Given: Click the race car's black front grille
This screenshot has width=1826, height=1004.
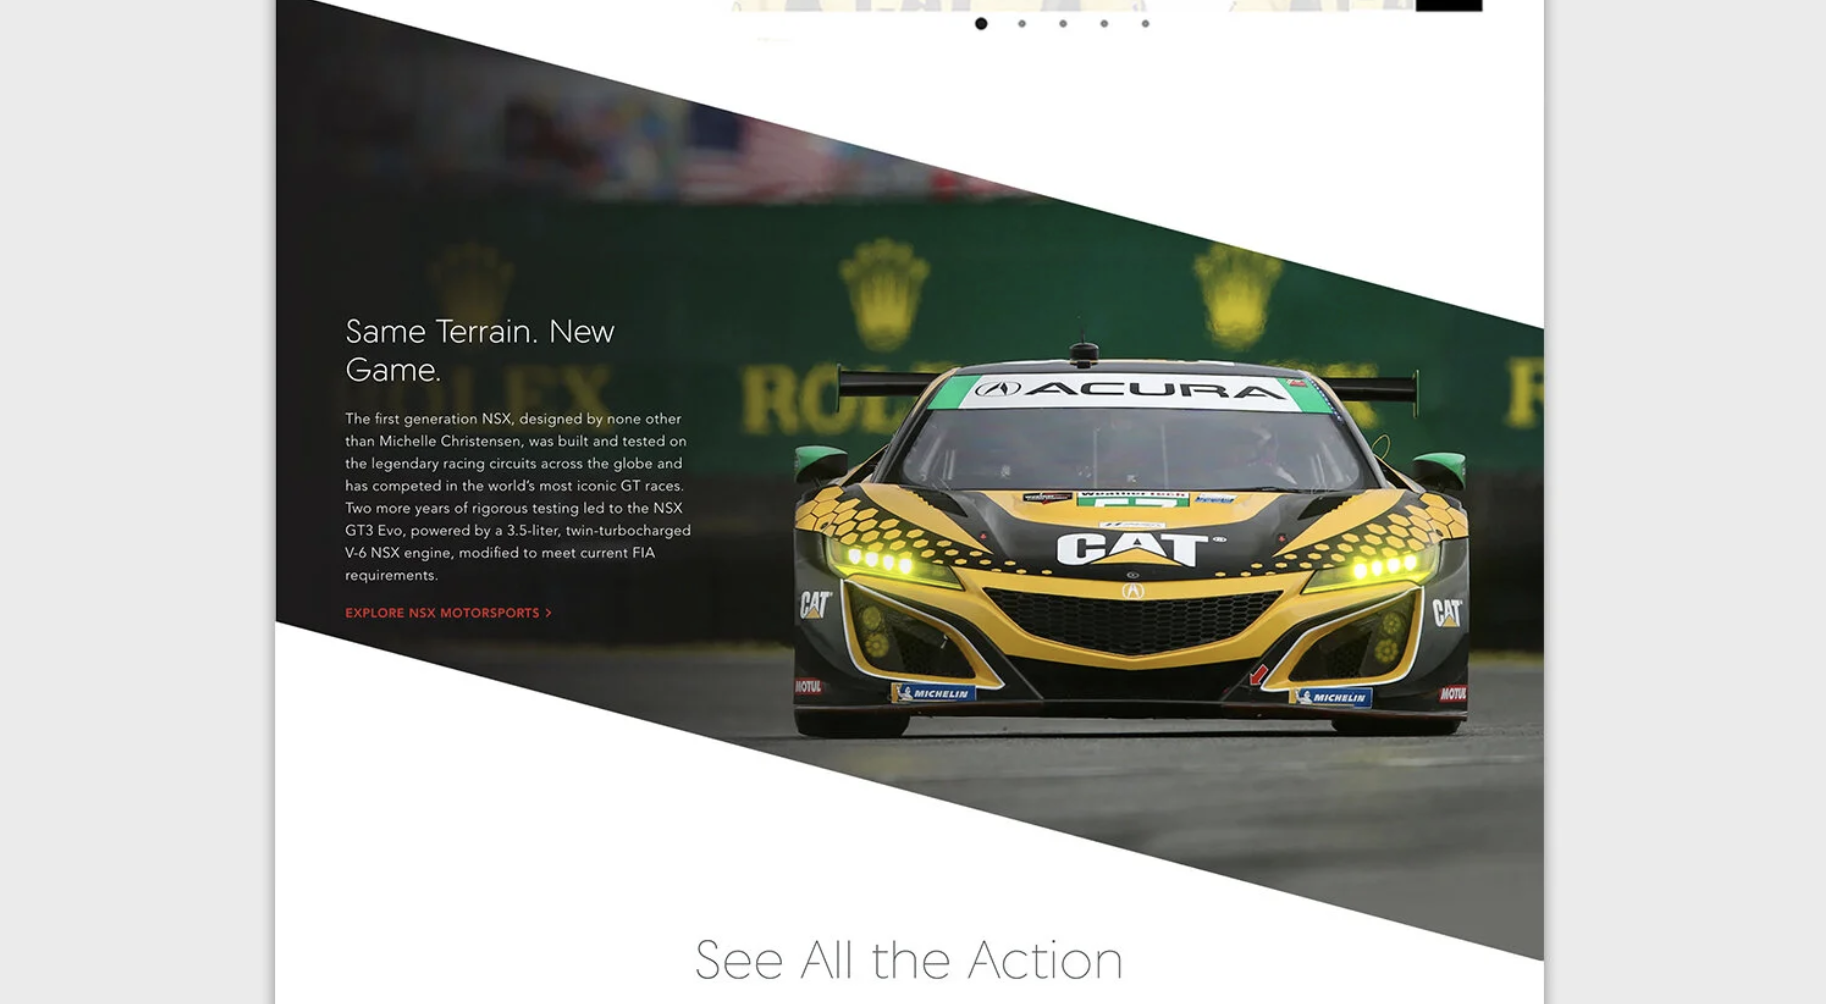Looking at the screenshot, I should pos(1132,622).
